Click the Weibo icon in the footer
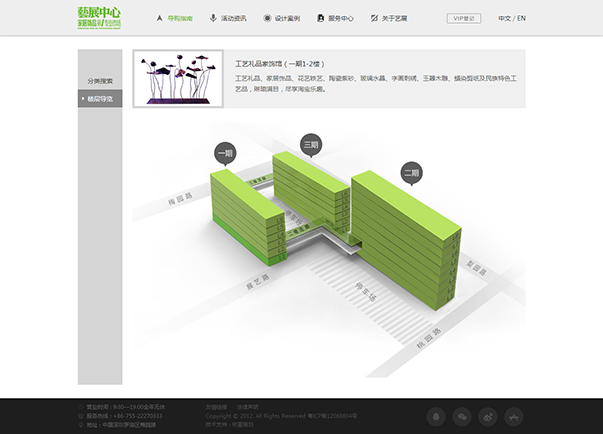The height and width of the screenshot is (434, 603). coord(488,417)
